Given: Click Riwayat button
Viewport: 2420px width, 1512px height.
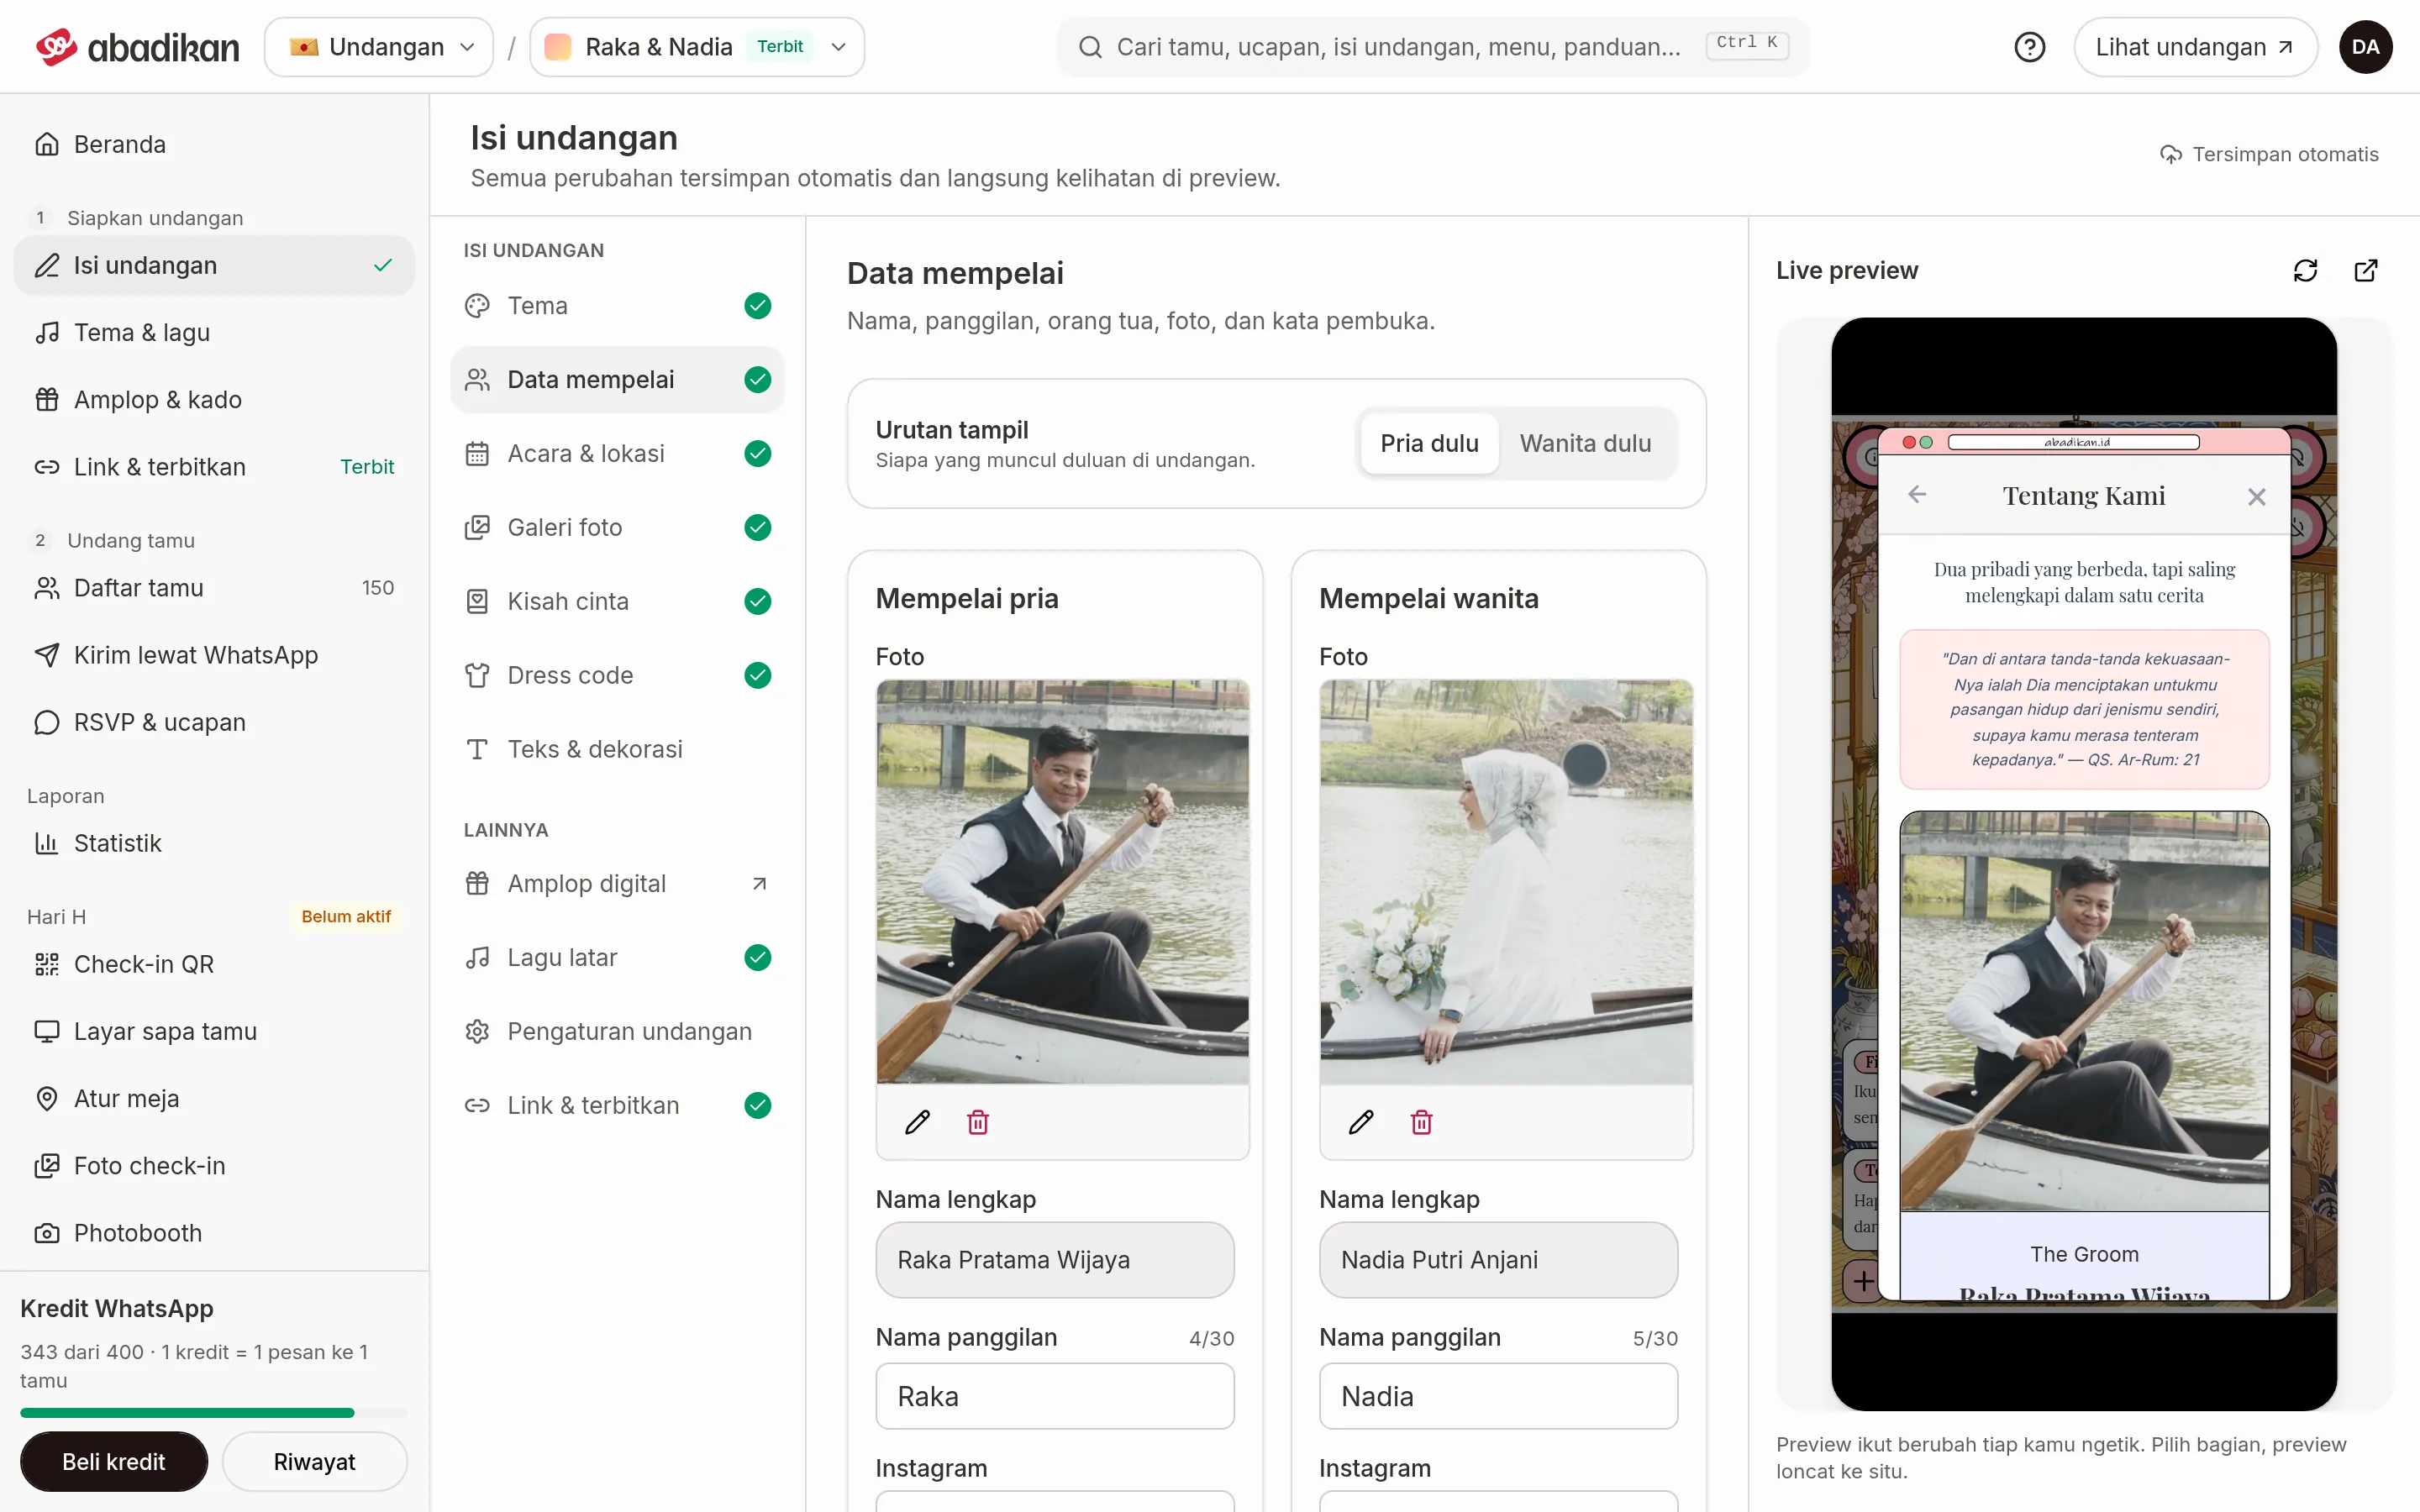Looking at the screenshot, I should tap(314, 1462).
